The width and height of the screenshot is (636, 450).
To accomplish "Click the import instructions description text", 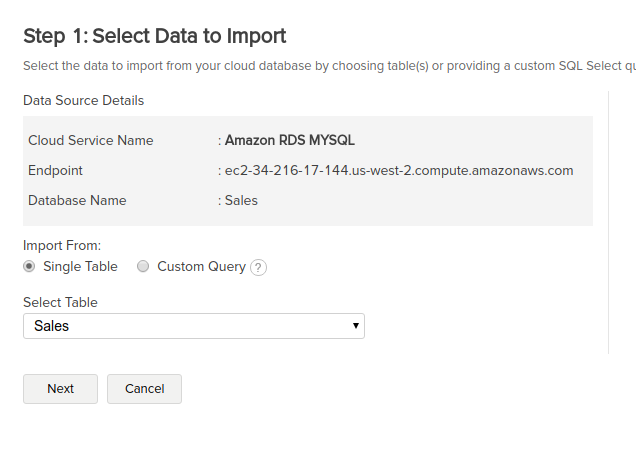I will click(329, 66).
